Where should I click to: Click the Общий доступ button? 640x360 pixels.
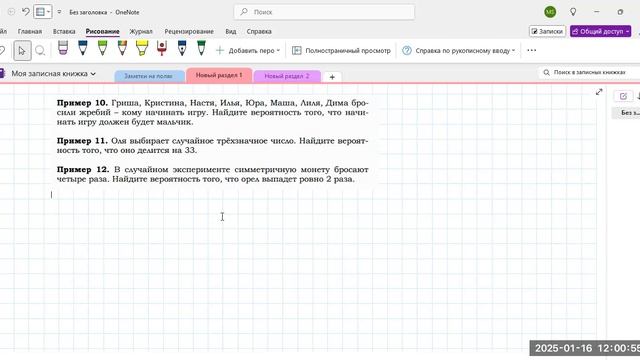(x=600, y=31)
